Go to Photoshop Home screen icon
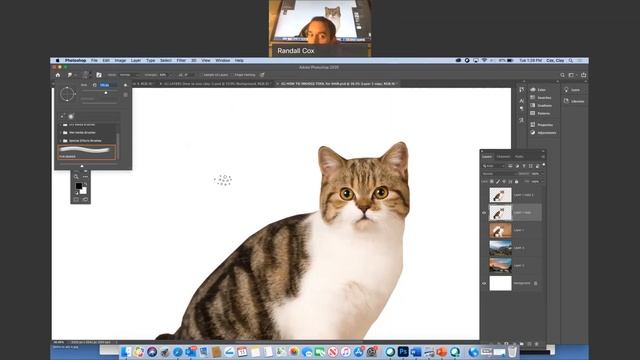The width and height of the screenshot is (640, 360). point(58,75)
